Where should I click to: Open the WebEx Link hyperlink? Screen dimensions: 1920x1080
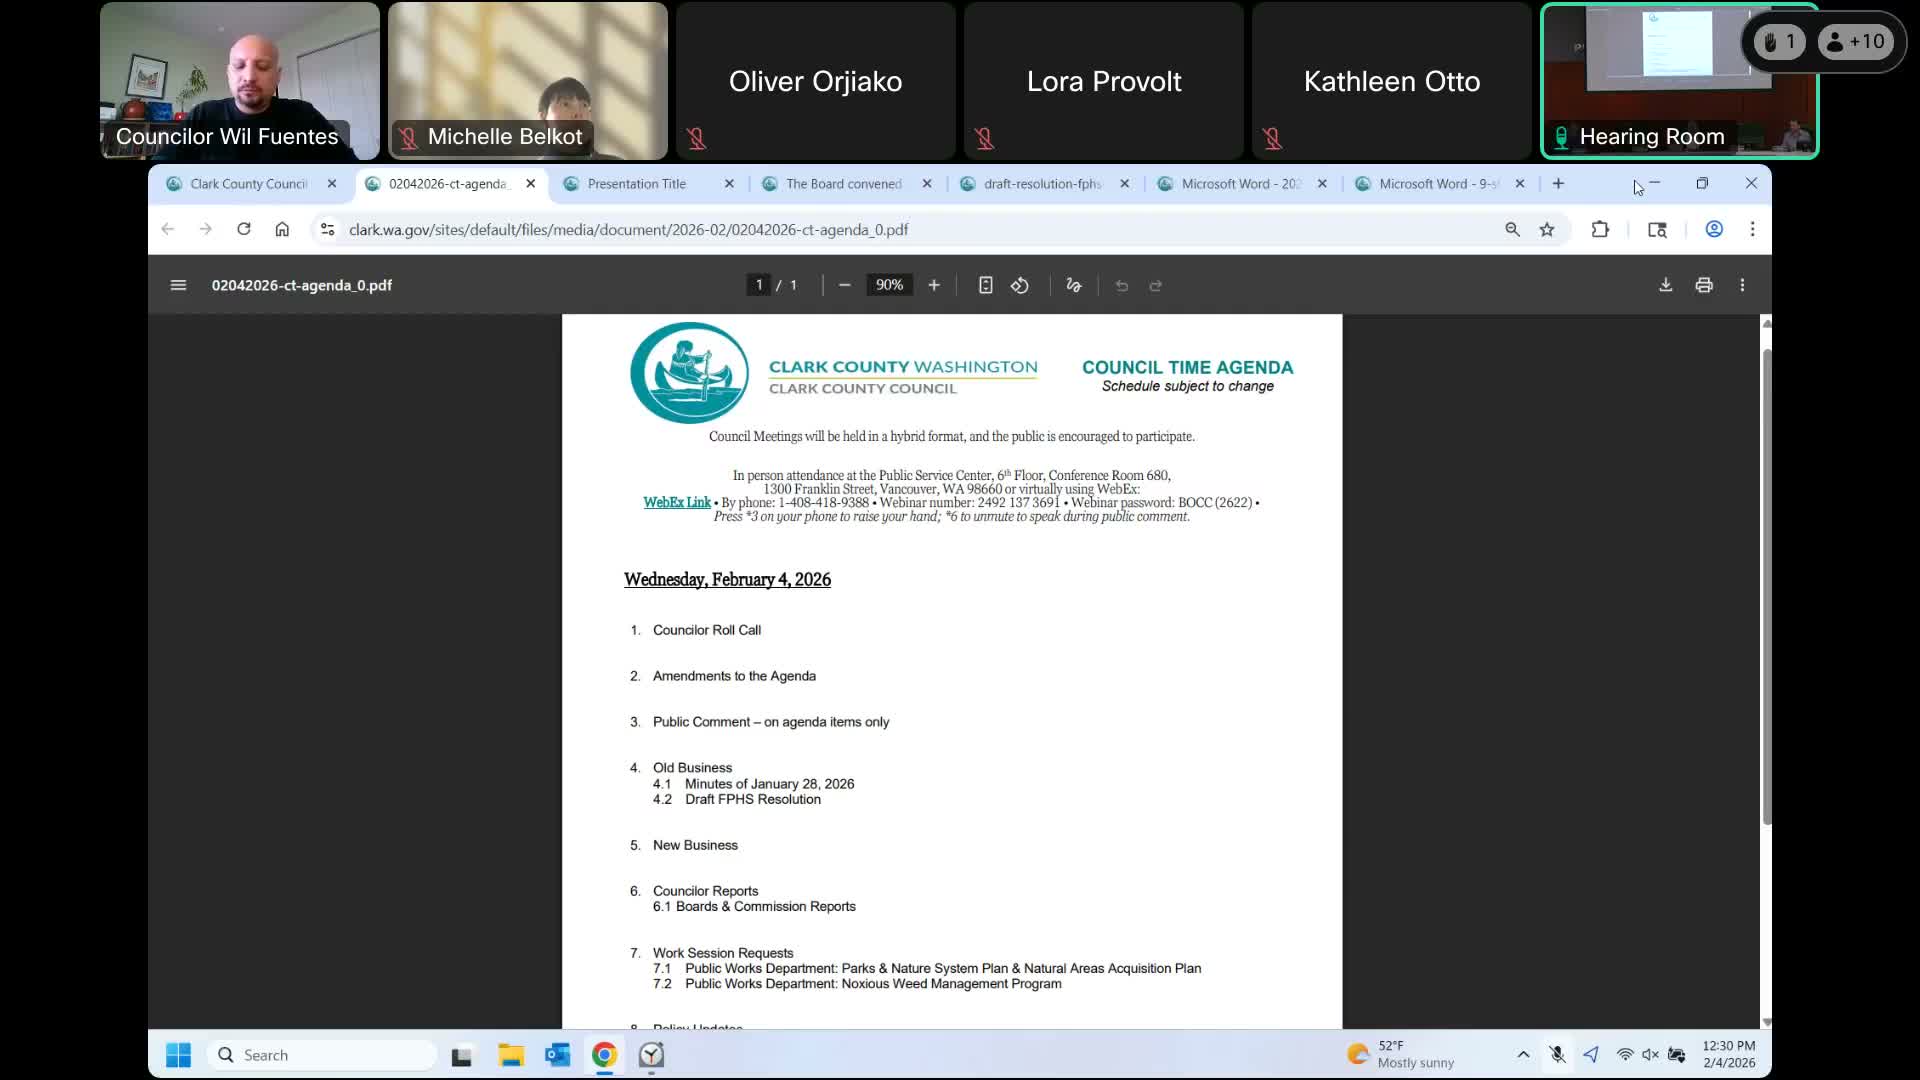(677, 502)
